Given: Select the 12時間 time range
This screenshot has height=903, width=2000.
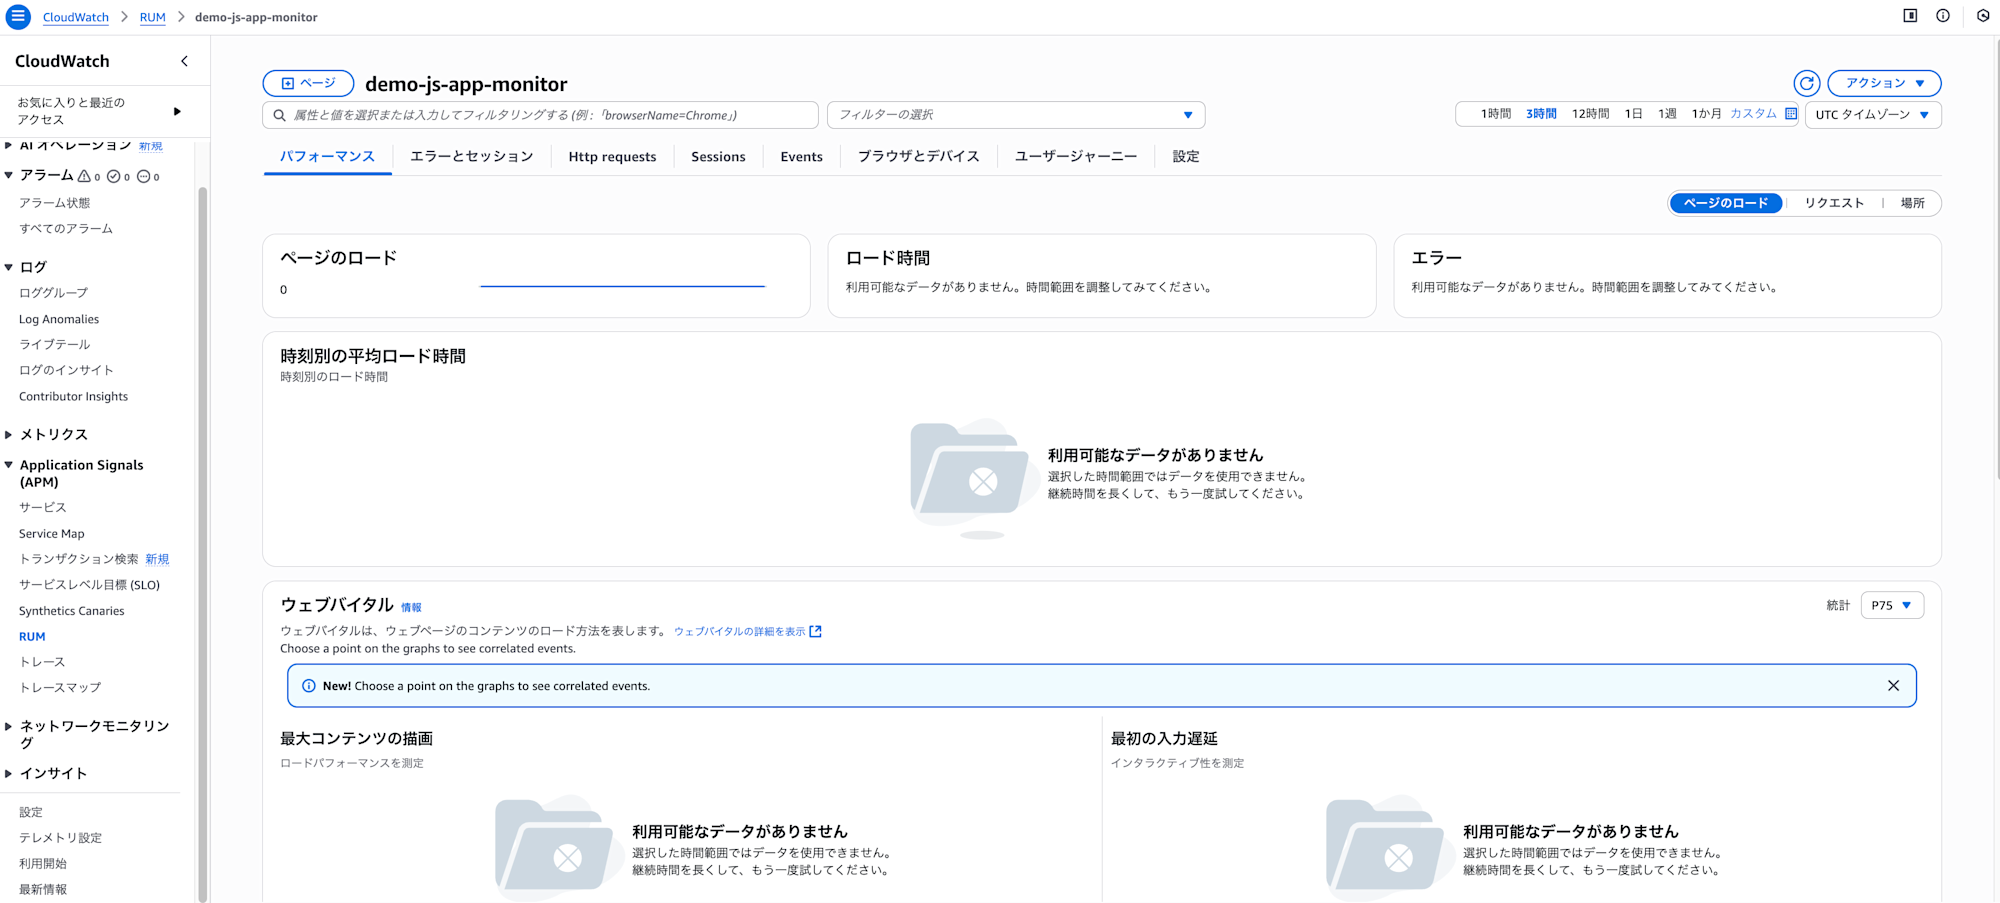Looking at the screenshot, I should [x=1590, y=114].
